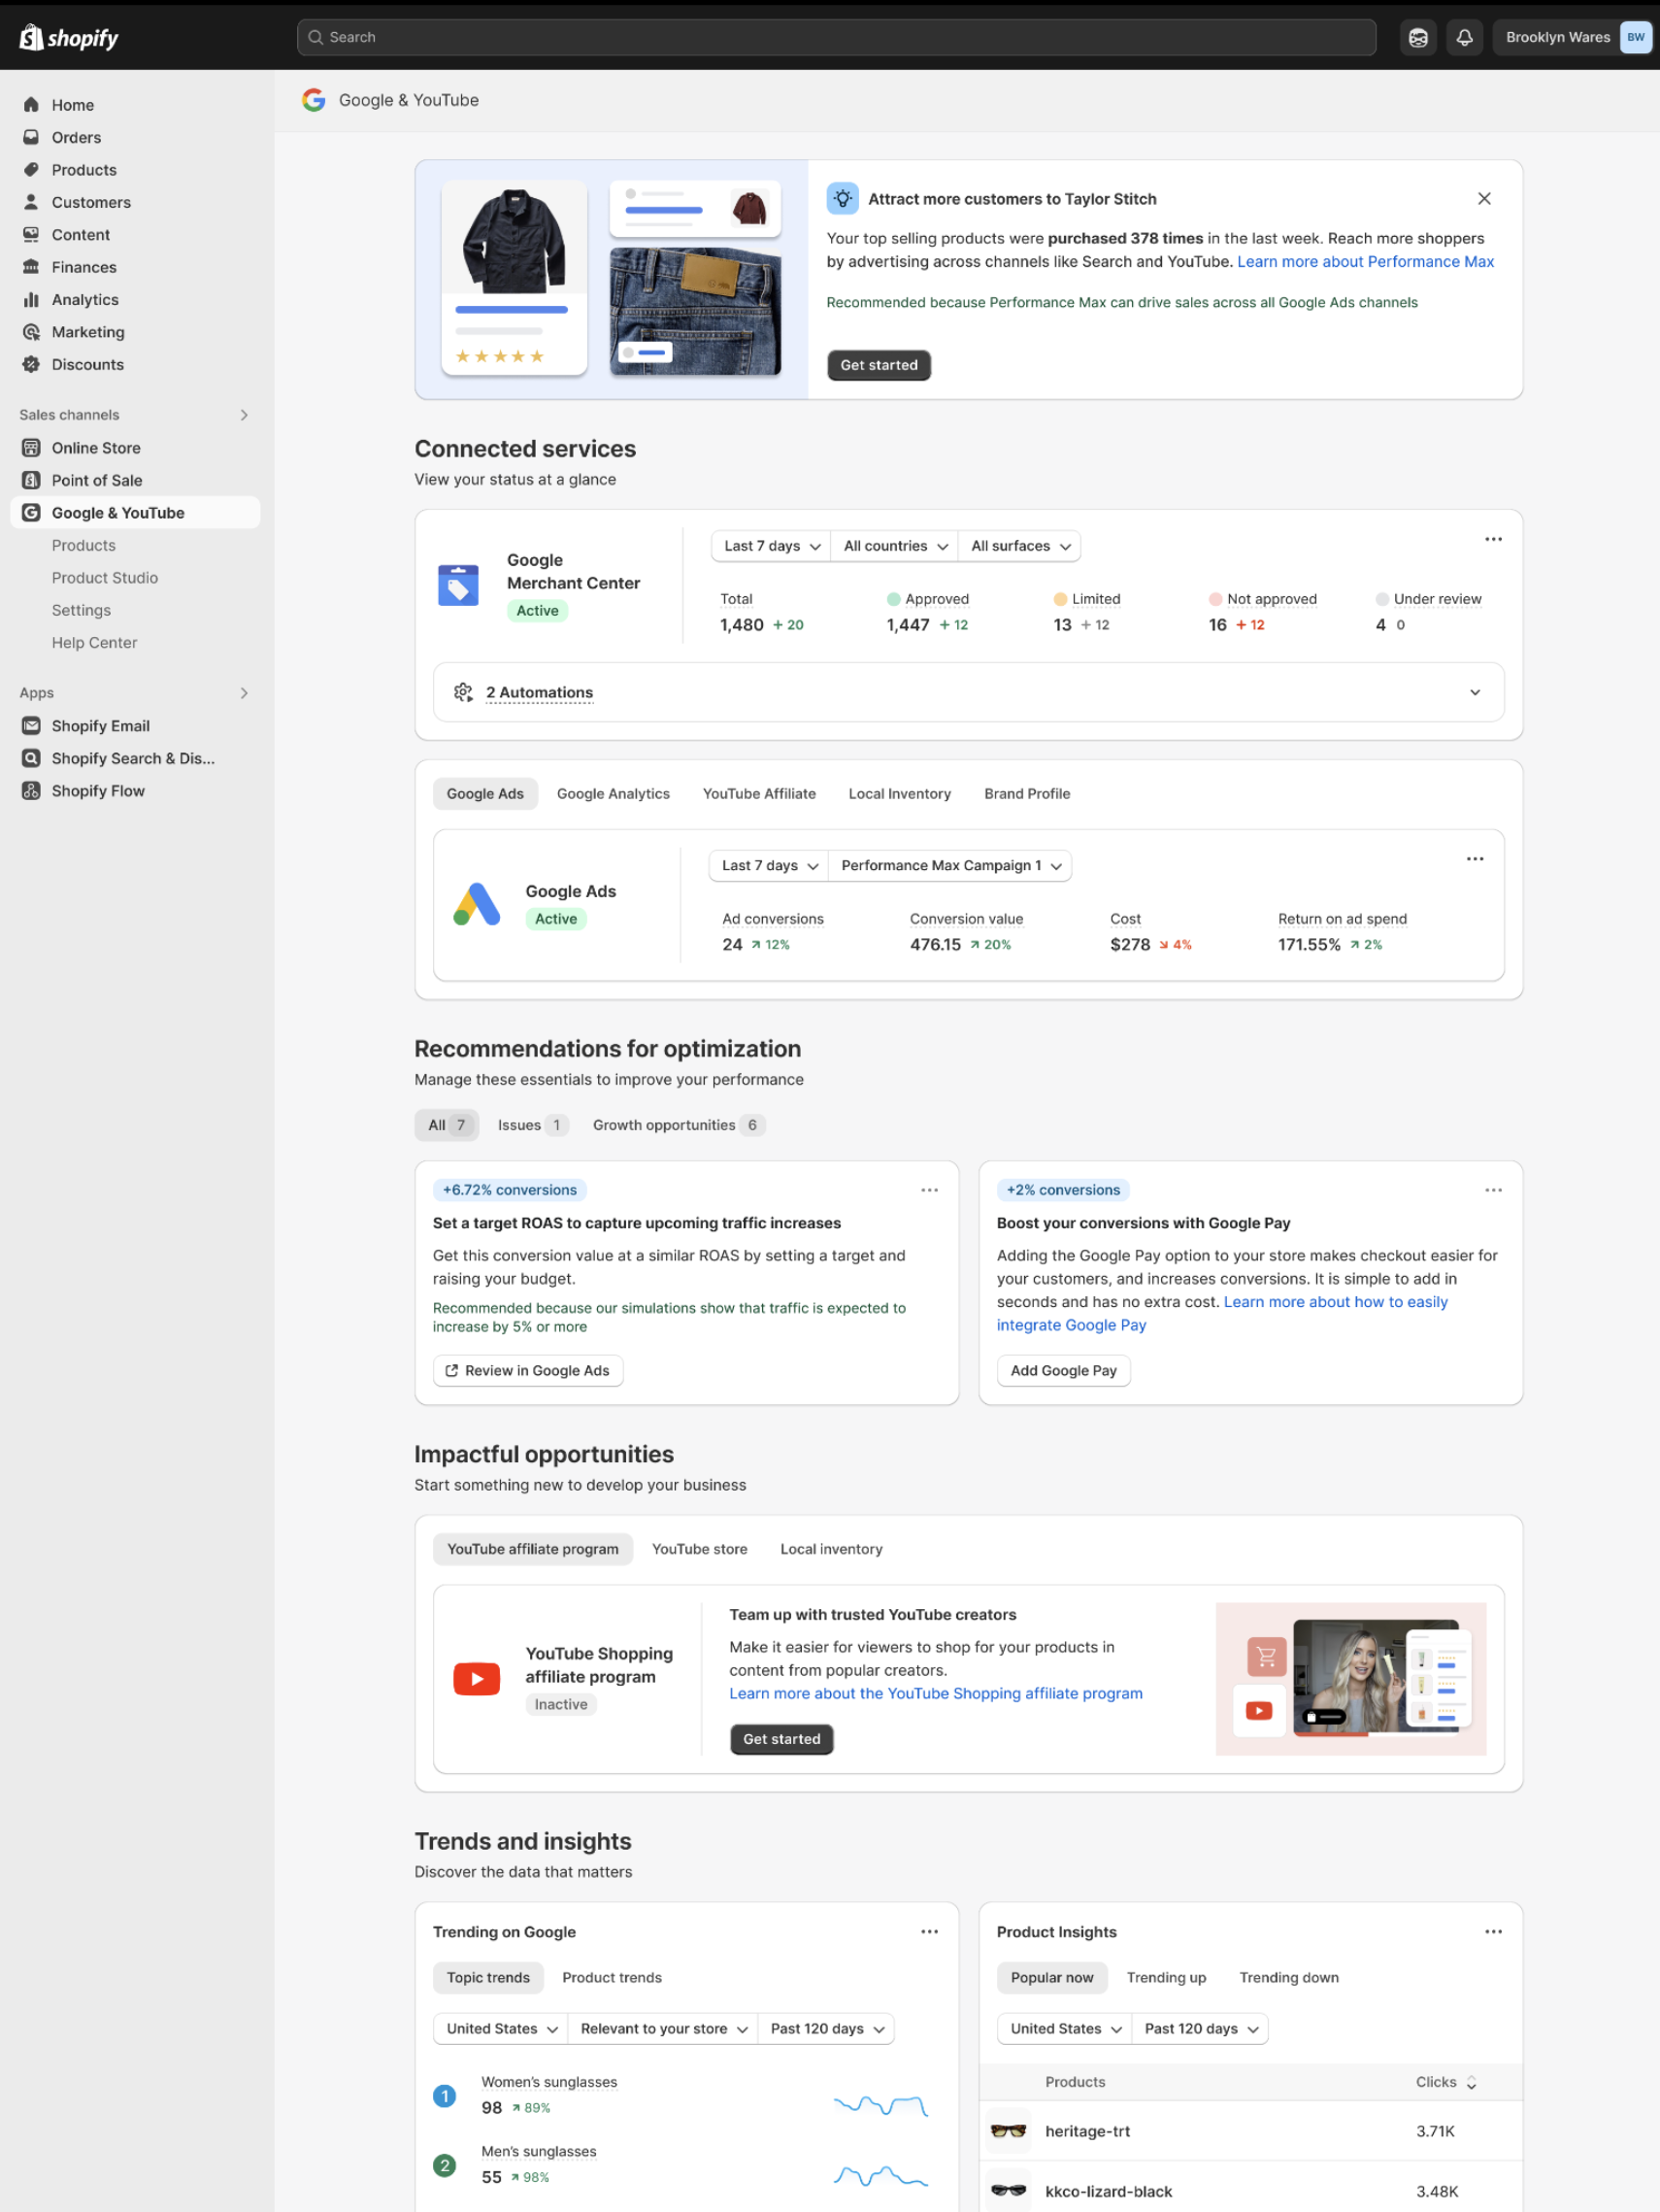Open Marketing in sidebar
The height and width of the screenshot is (2212, 1660).
point(88,332)
